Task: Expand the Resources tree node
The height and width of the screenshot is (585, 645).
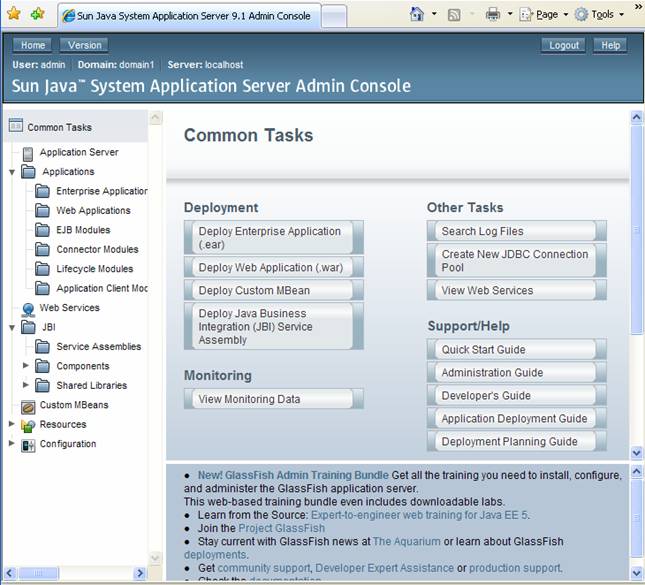Action: (12, 424)
